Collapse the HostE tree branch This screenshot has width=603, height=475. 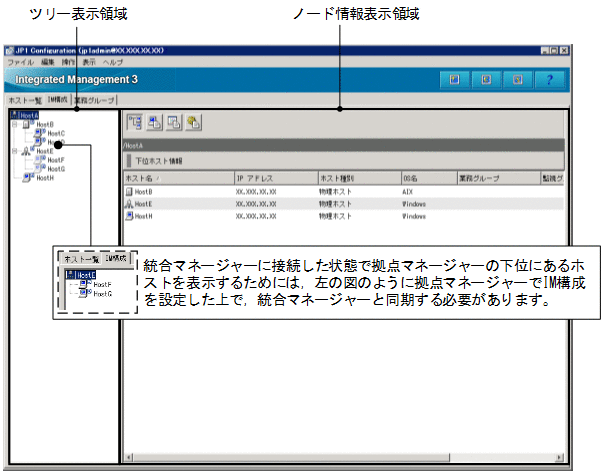pyautogui.click(x=15, y=151)
